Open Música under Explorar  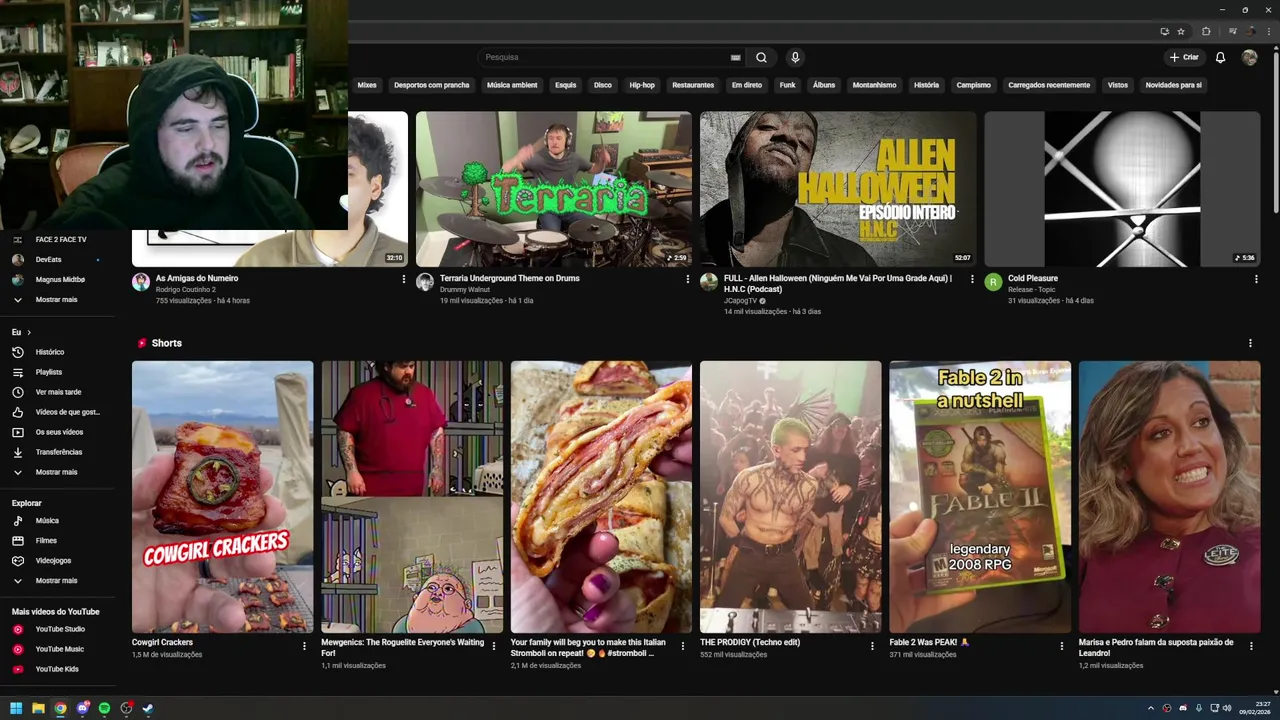coord(47,521)
